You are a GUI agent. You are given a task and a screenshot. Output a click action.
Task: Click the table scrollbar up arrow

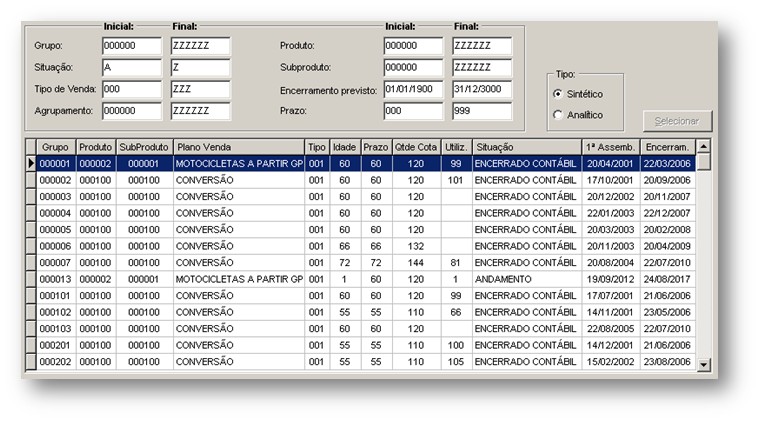[703, 146]
